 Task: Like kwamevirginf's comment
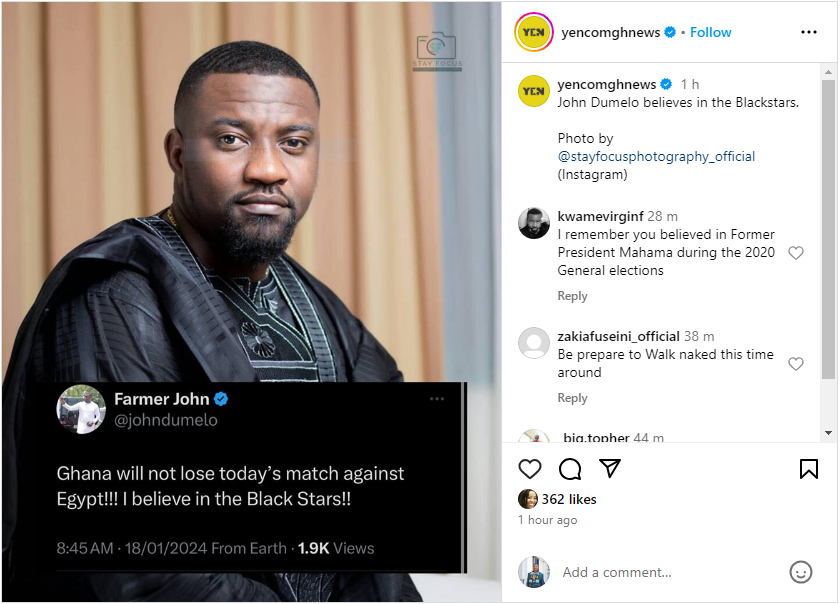point(796,253)
